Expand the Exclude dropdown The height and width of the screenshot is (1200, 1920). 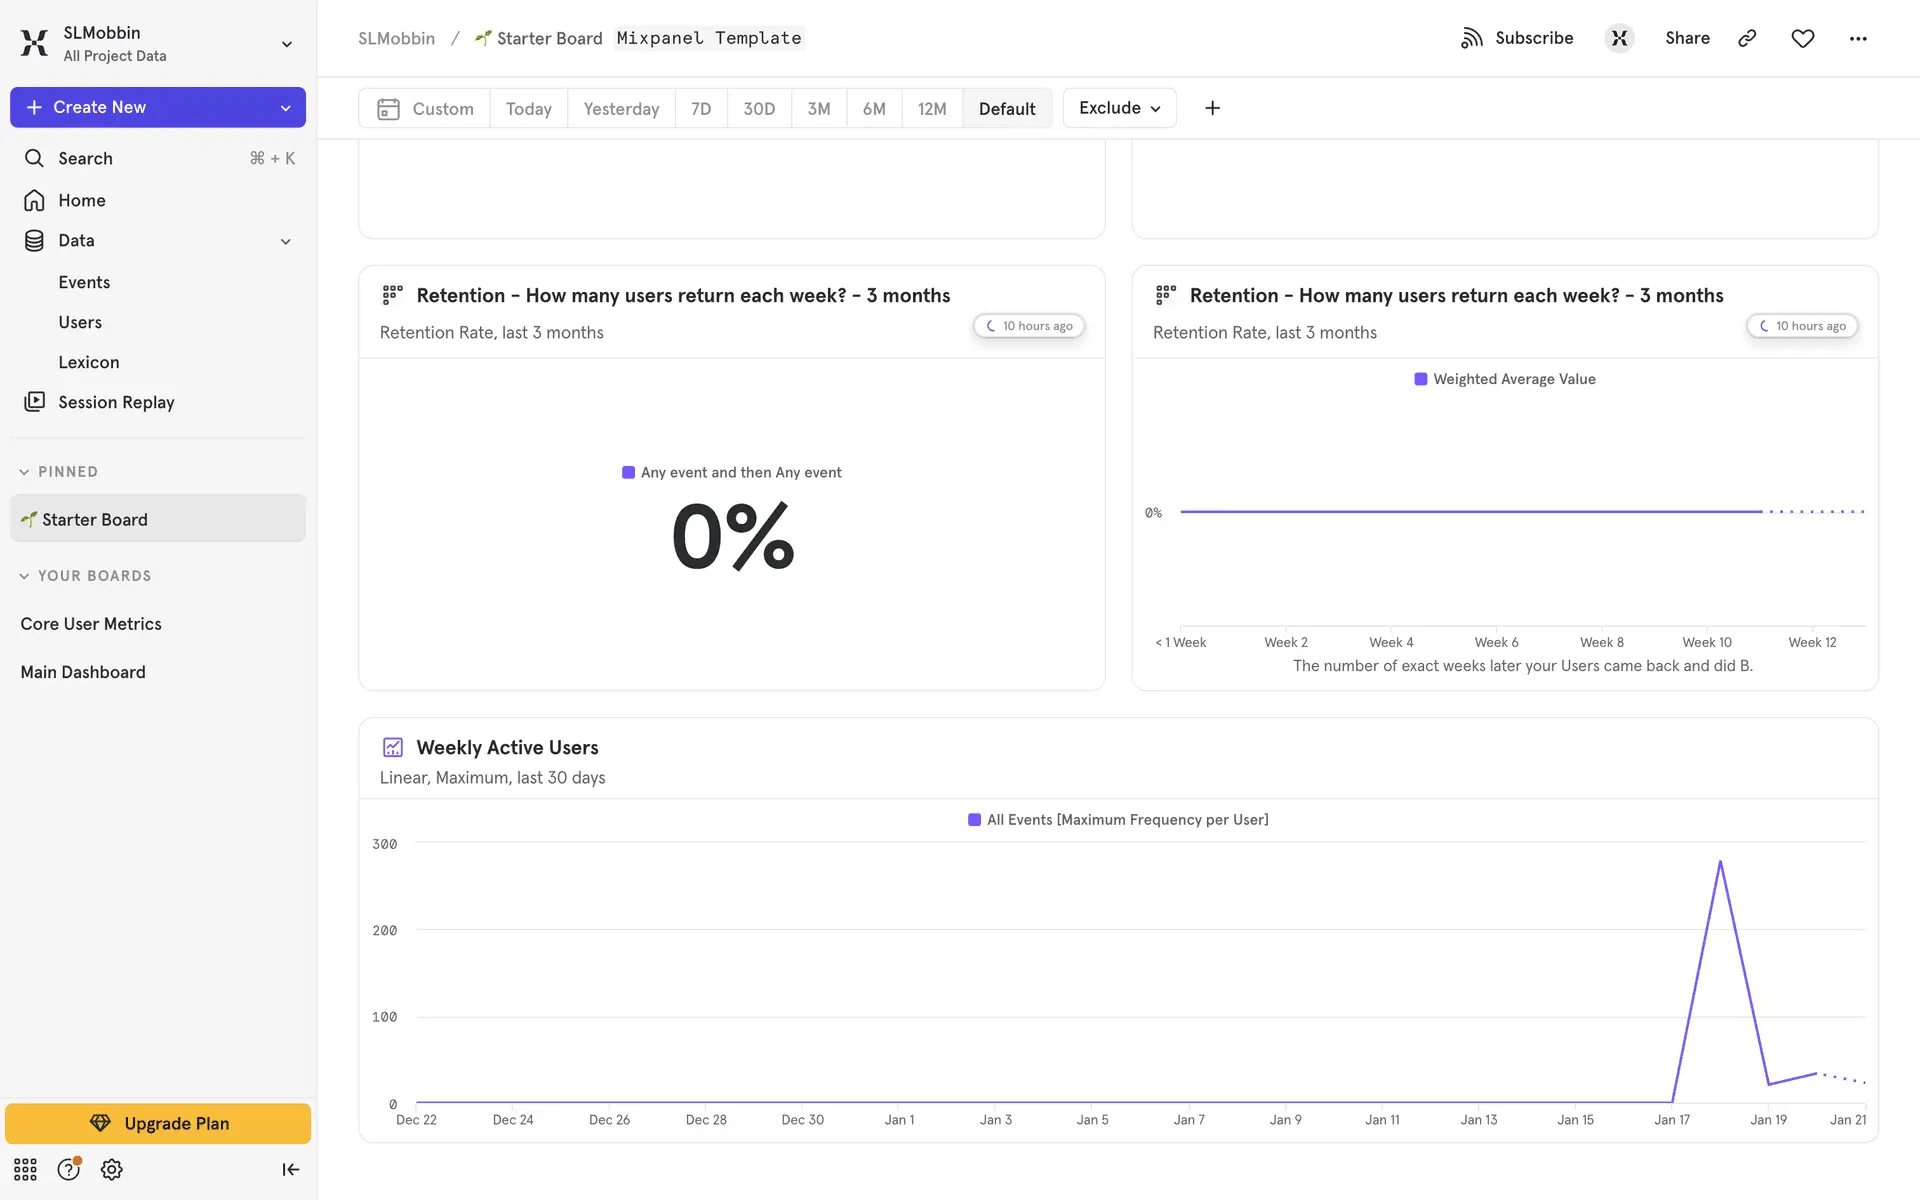(1119, 108)
